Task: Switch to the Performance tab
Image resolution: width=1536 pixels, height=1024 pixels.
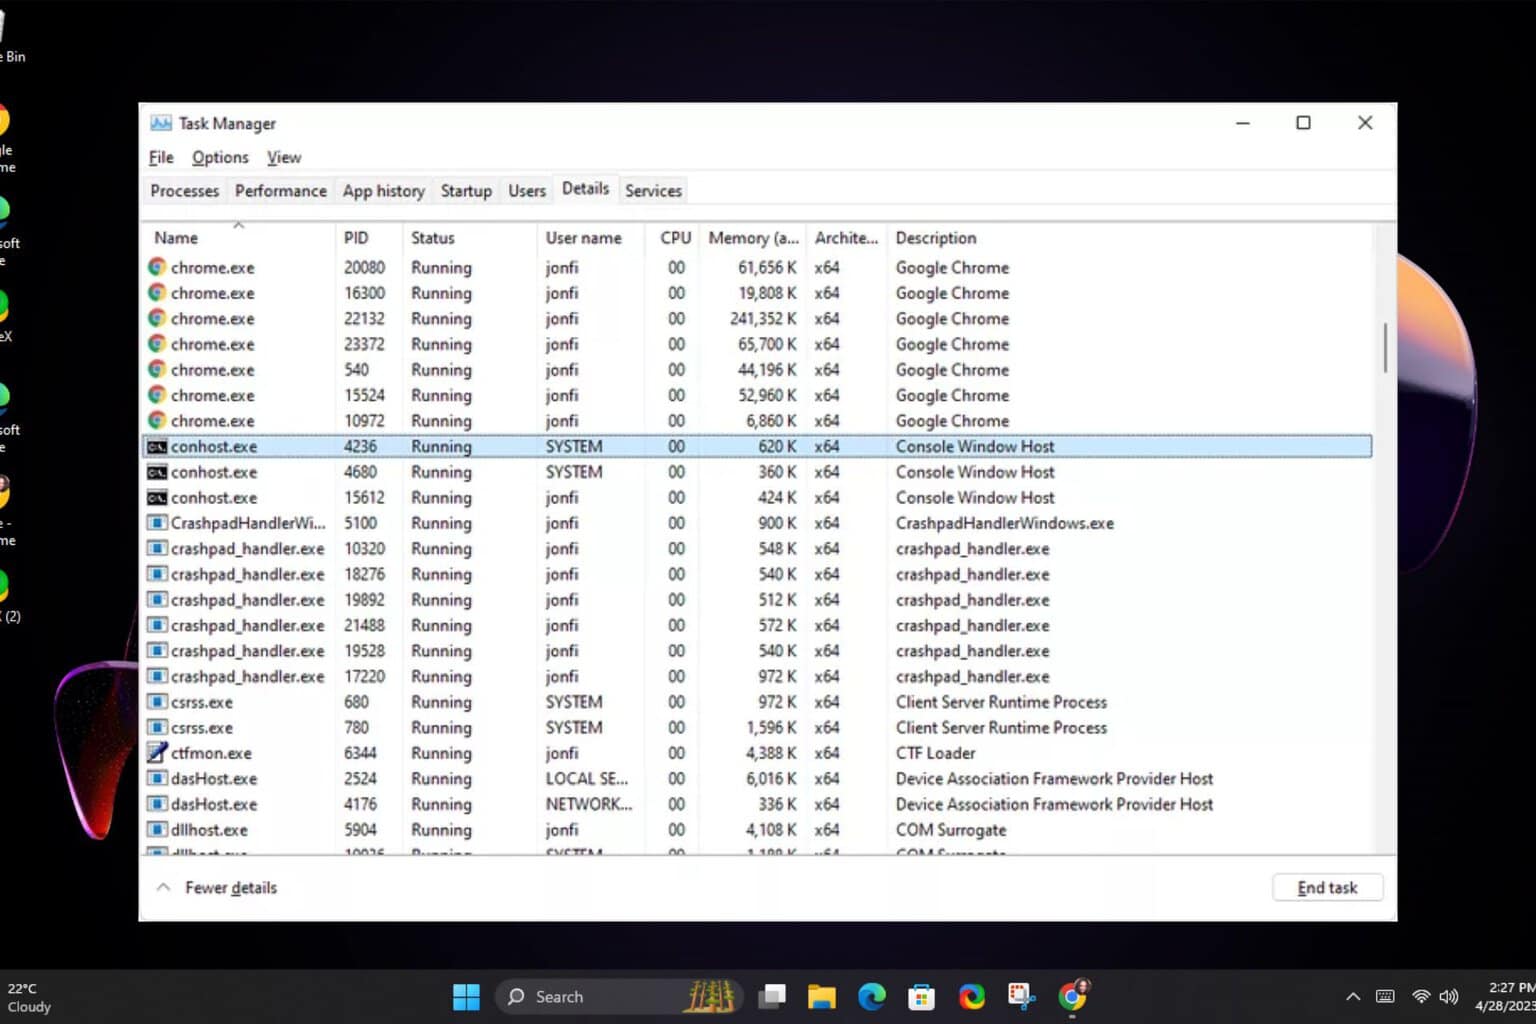Action: (x=281, y=191)
